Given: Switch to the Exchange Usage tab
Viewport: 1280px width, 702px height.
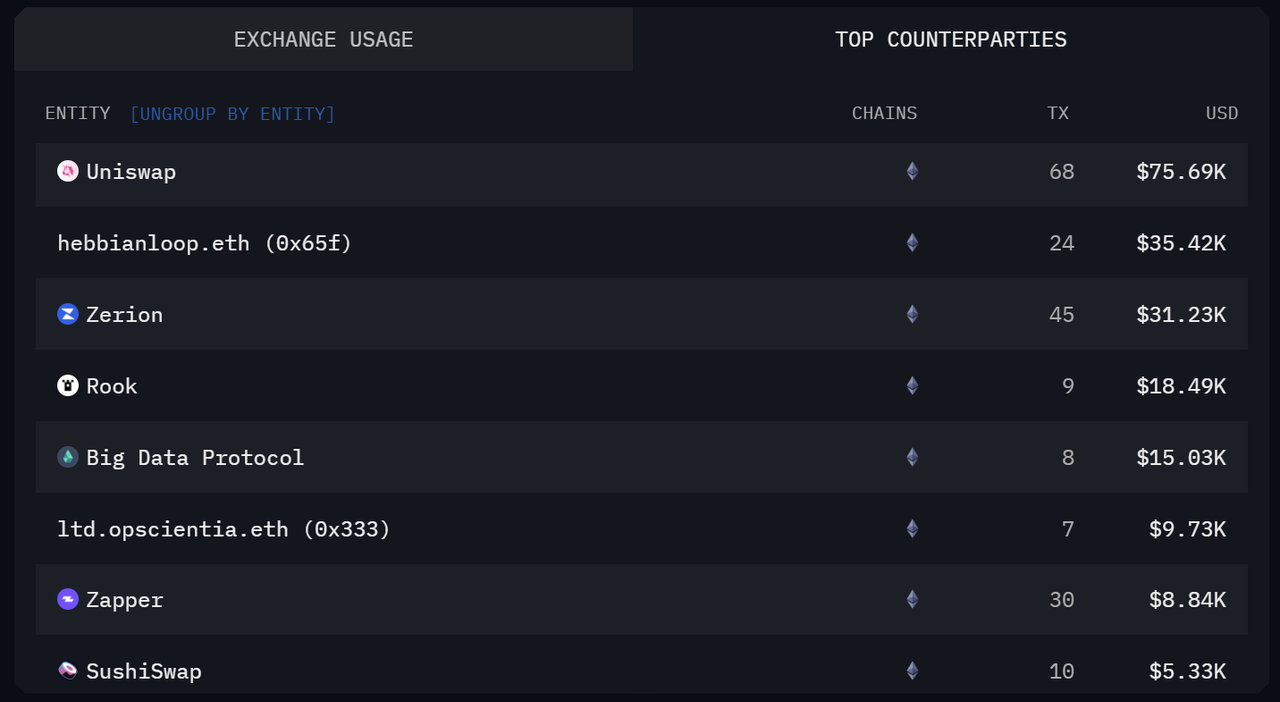Looking at the screenshot, I should [x=323, y=40].
